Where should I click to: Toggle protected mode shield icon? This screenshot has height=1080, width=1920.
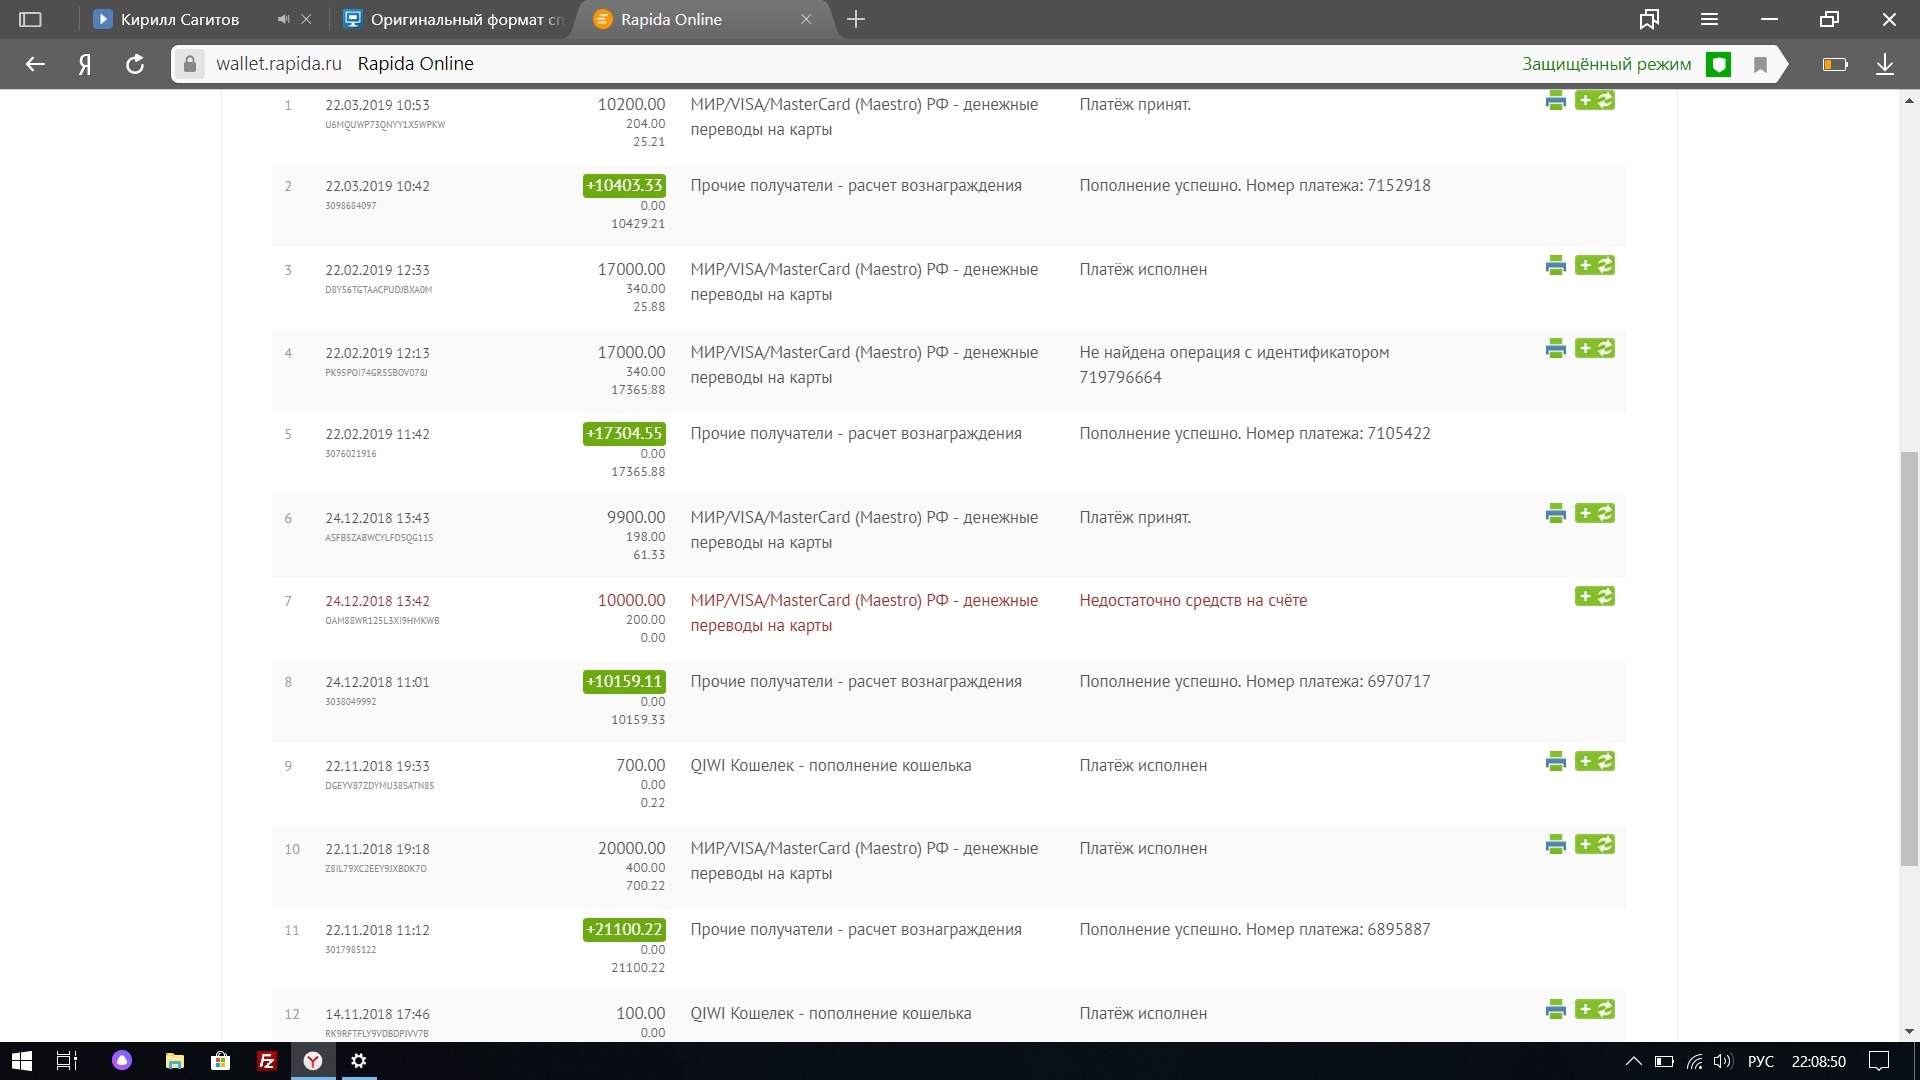1718,64
